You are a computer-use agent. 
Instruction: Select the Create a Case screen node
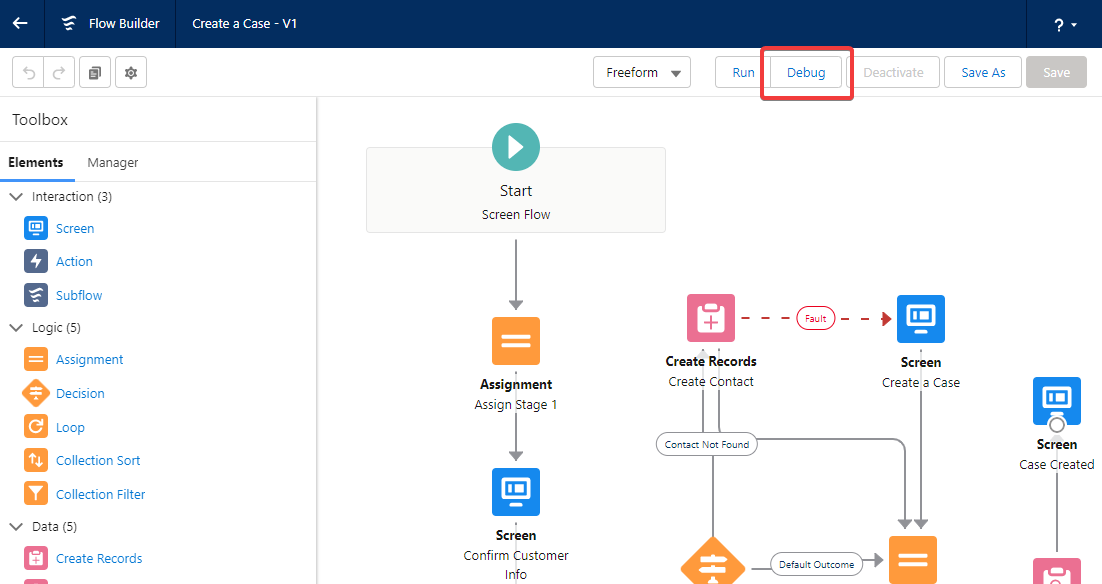click(921, 319)
